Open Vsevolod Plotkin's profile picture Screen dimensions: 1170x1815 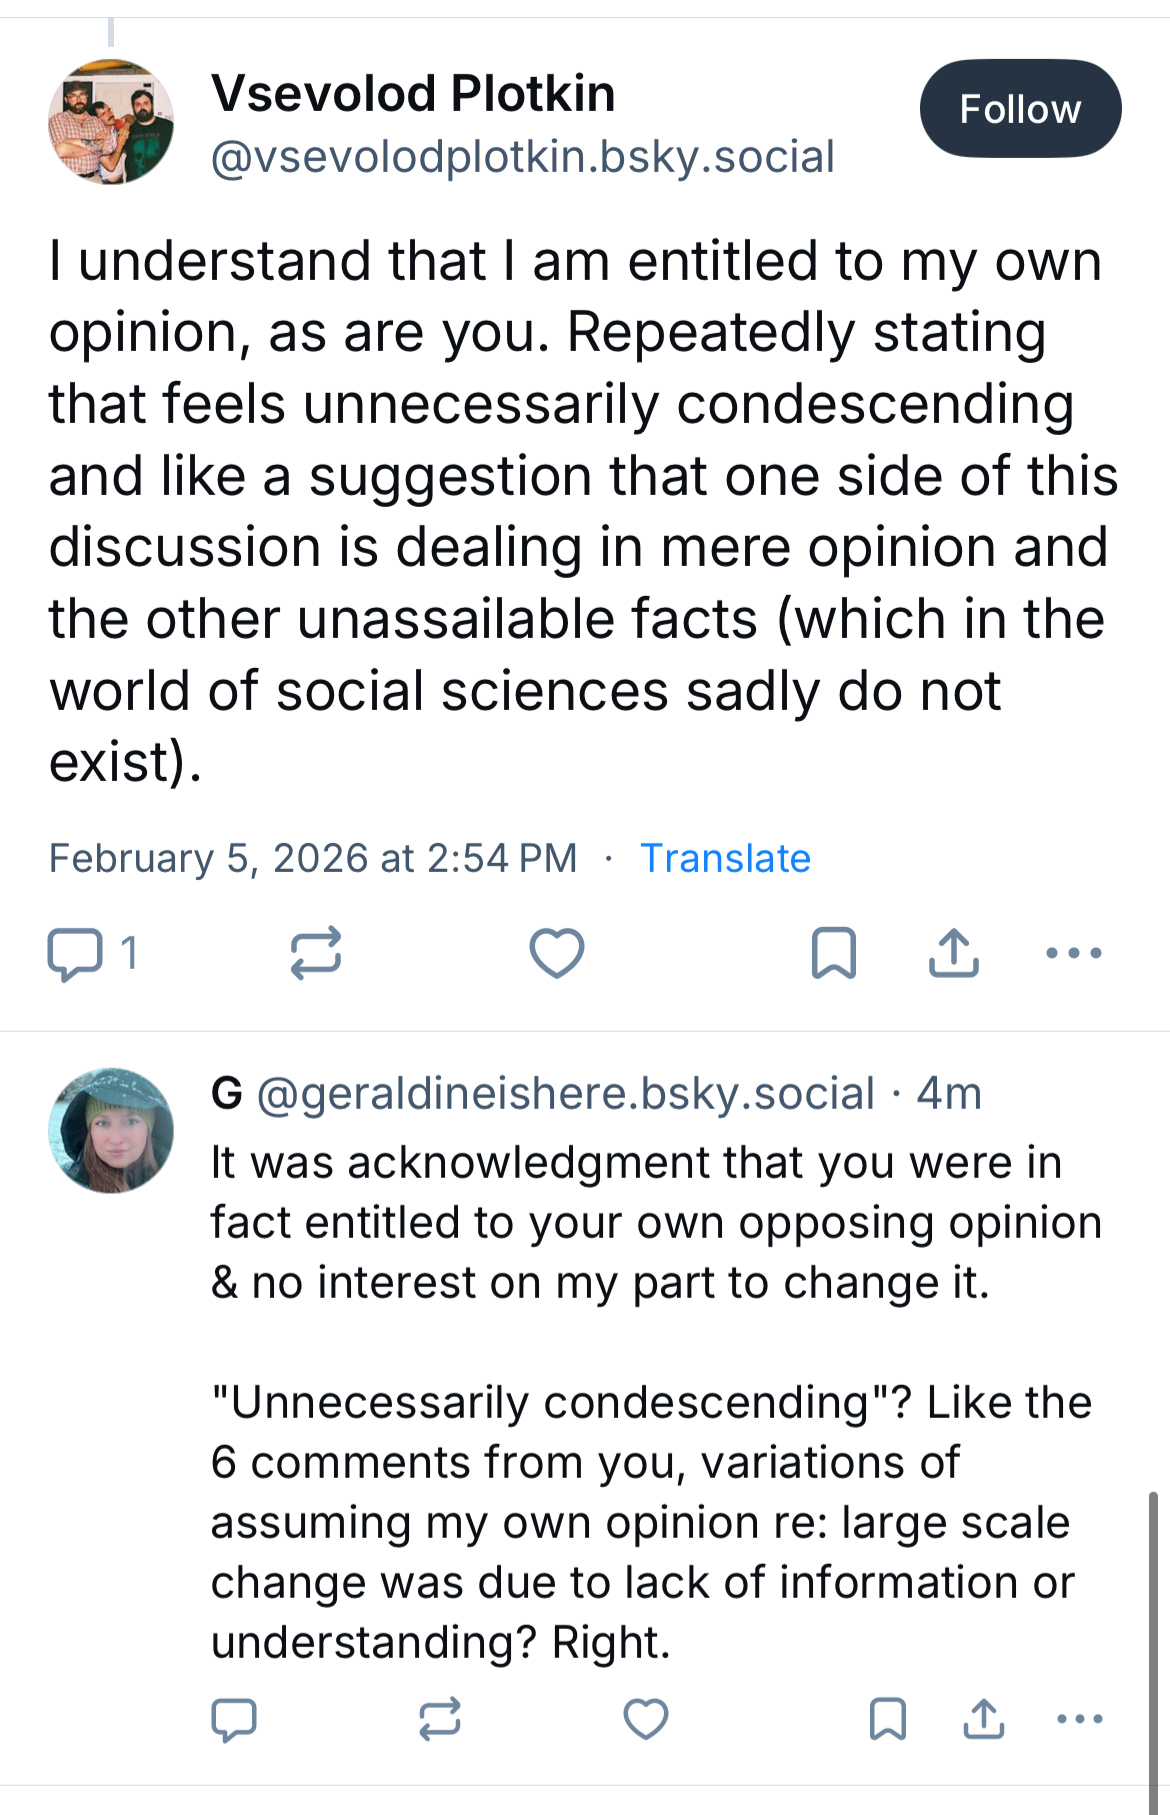(111, 122)
